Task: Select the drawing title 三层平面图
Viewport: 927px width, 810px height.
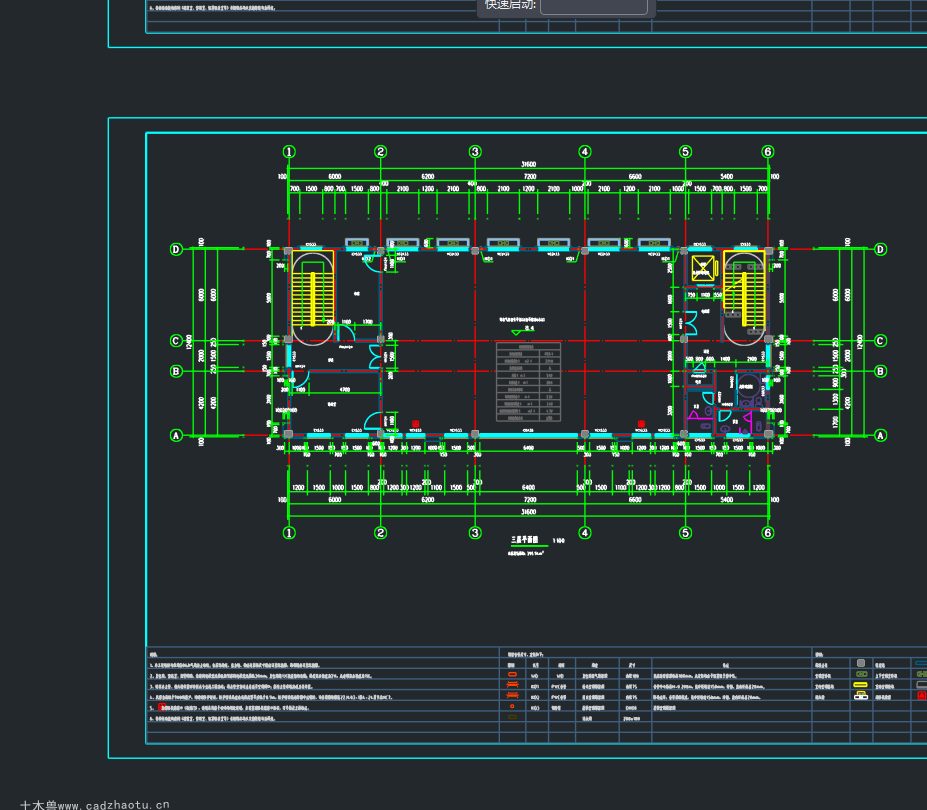Action: pyautogui.click(x=524, y=540)
